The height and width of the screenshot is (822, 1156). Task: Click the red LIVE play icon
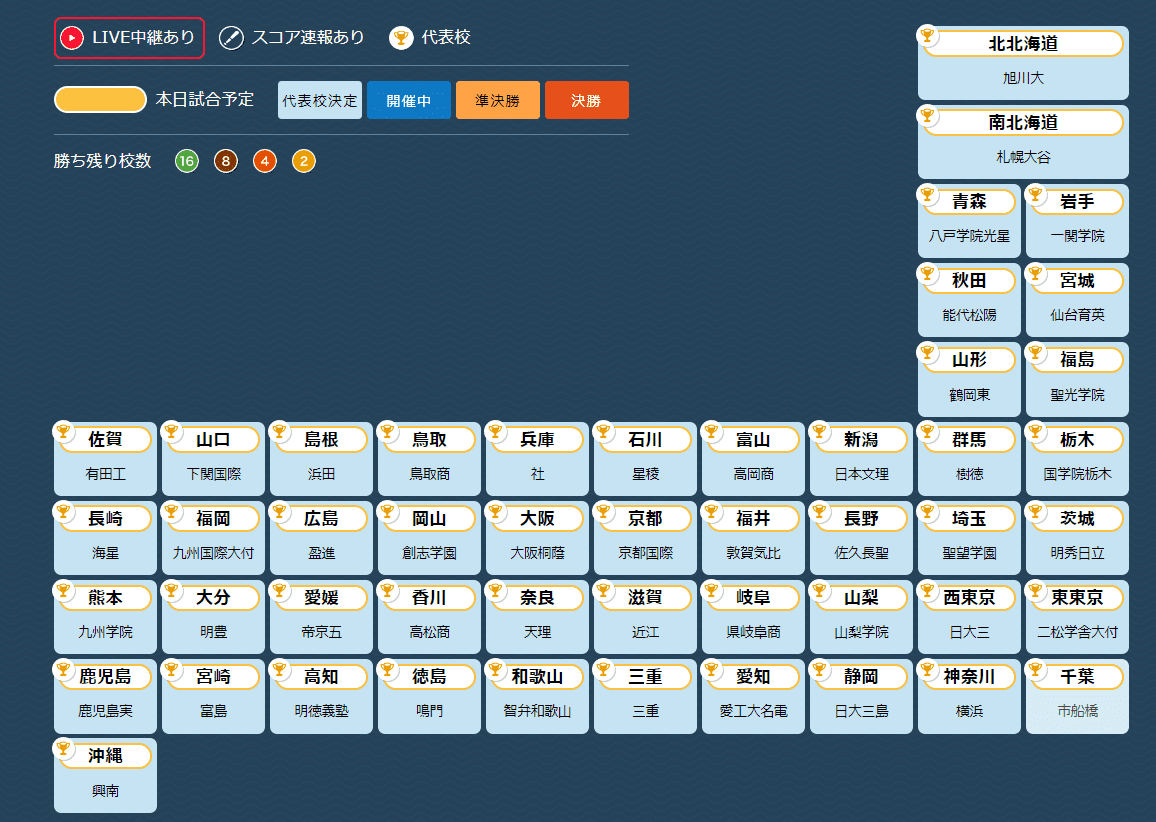pyautogui.click(x=72, y=38)
